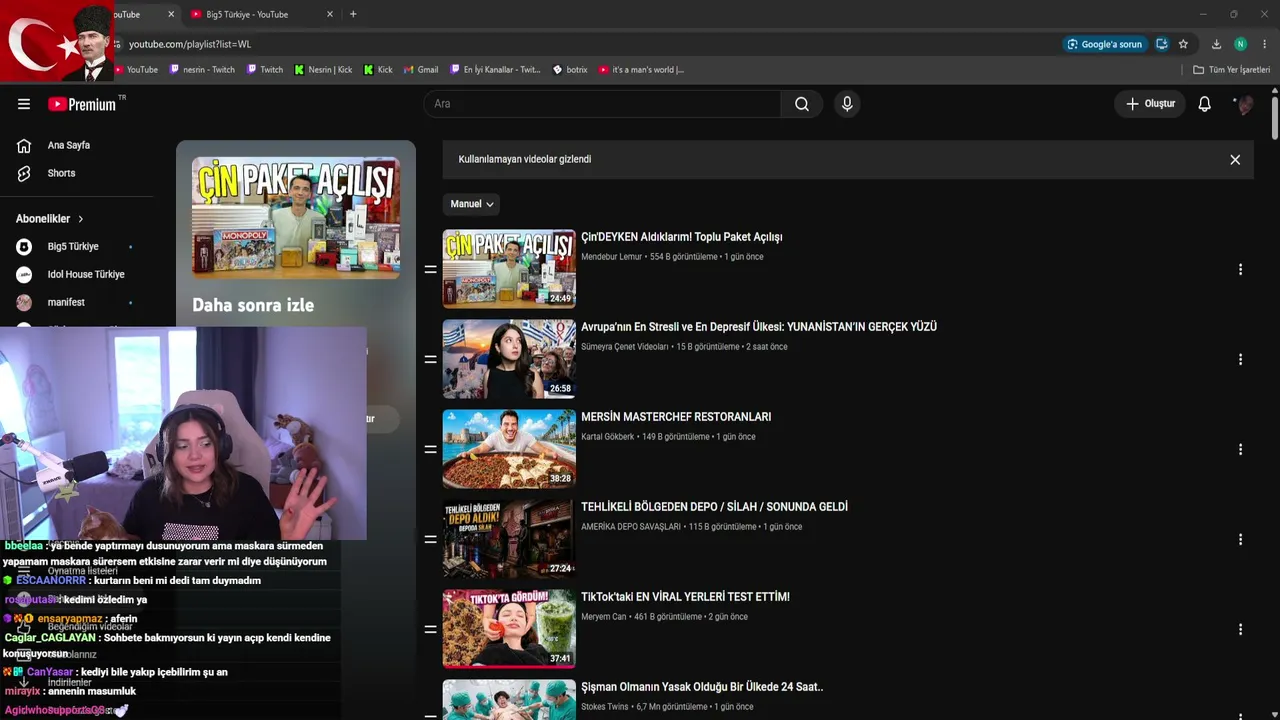Play the TikTok'ta Gördüm thumbnail 37:41
Screen dimensions: 1280x720
[x=509, y=629]
